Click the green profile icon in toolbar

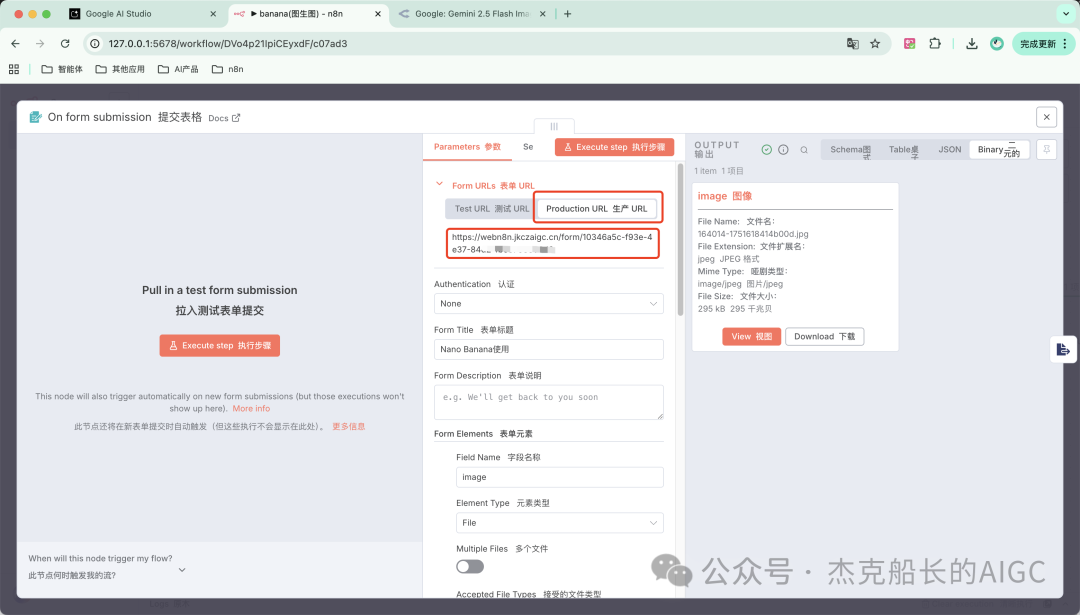(997, 43)
